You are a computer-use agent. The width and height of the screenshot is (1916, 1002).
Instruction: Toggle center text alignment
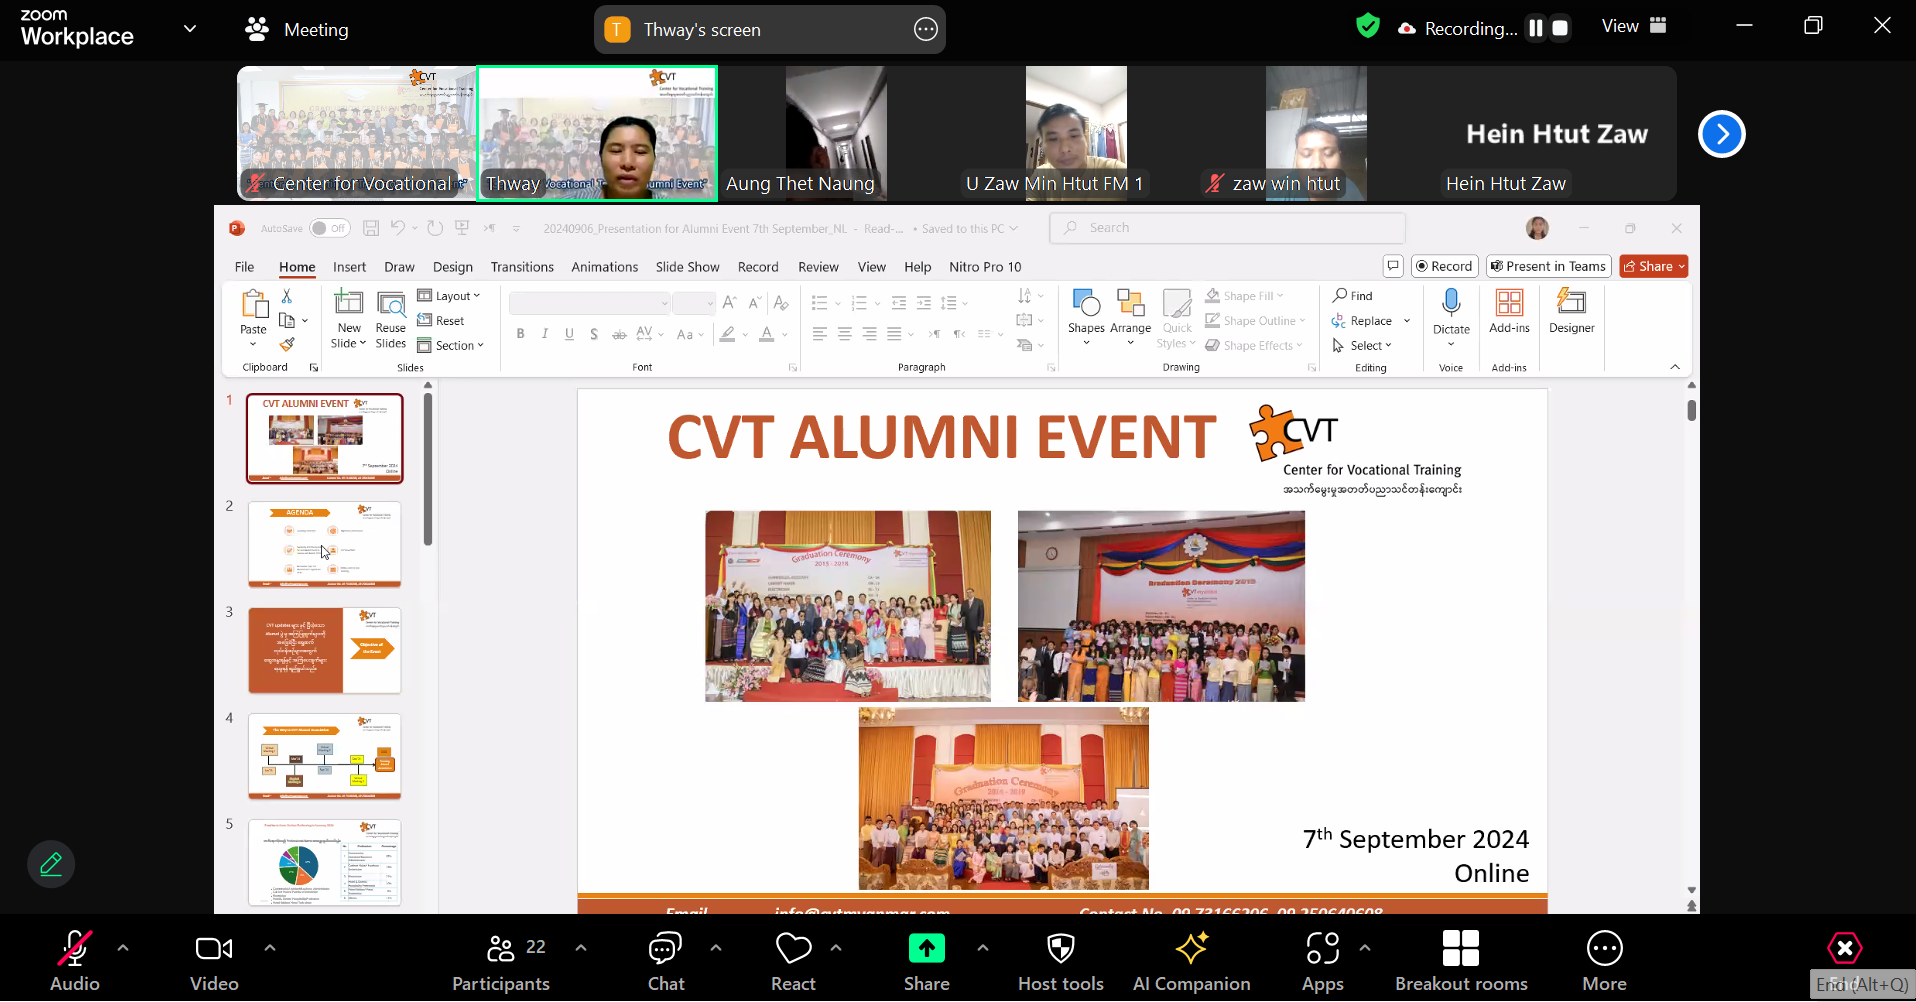click(x=844, y=334)
